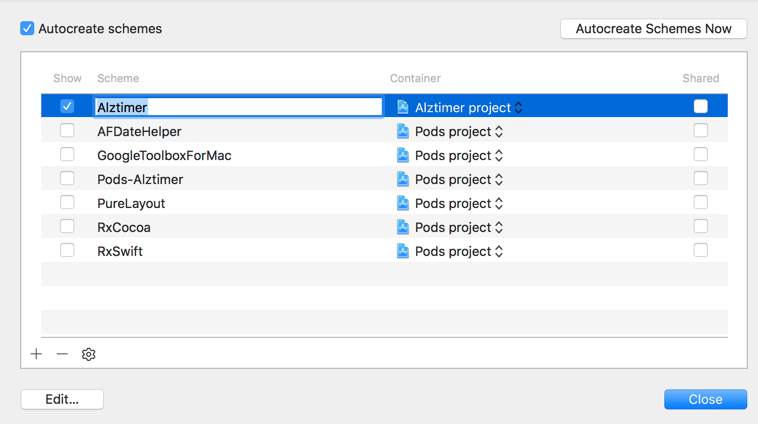Click the Scheme column header

pos(118,78)
